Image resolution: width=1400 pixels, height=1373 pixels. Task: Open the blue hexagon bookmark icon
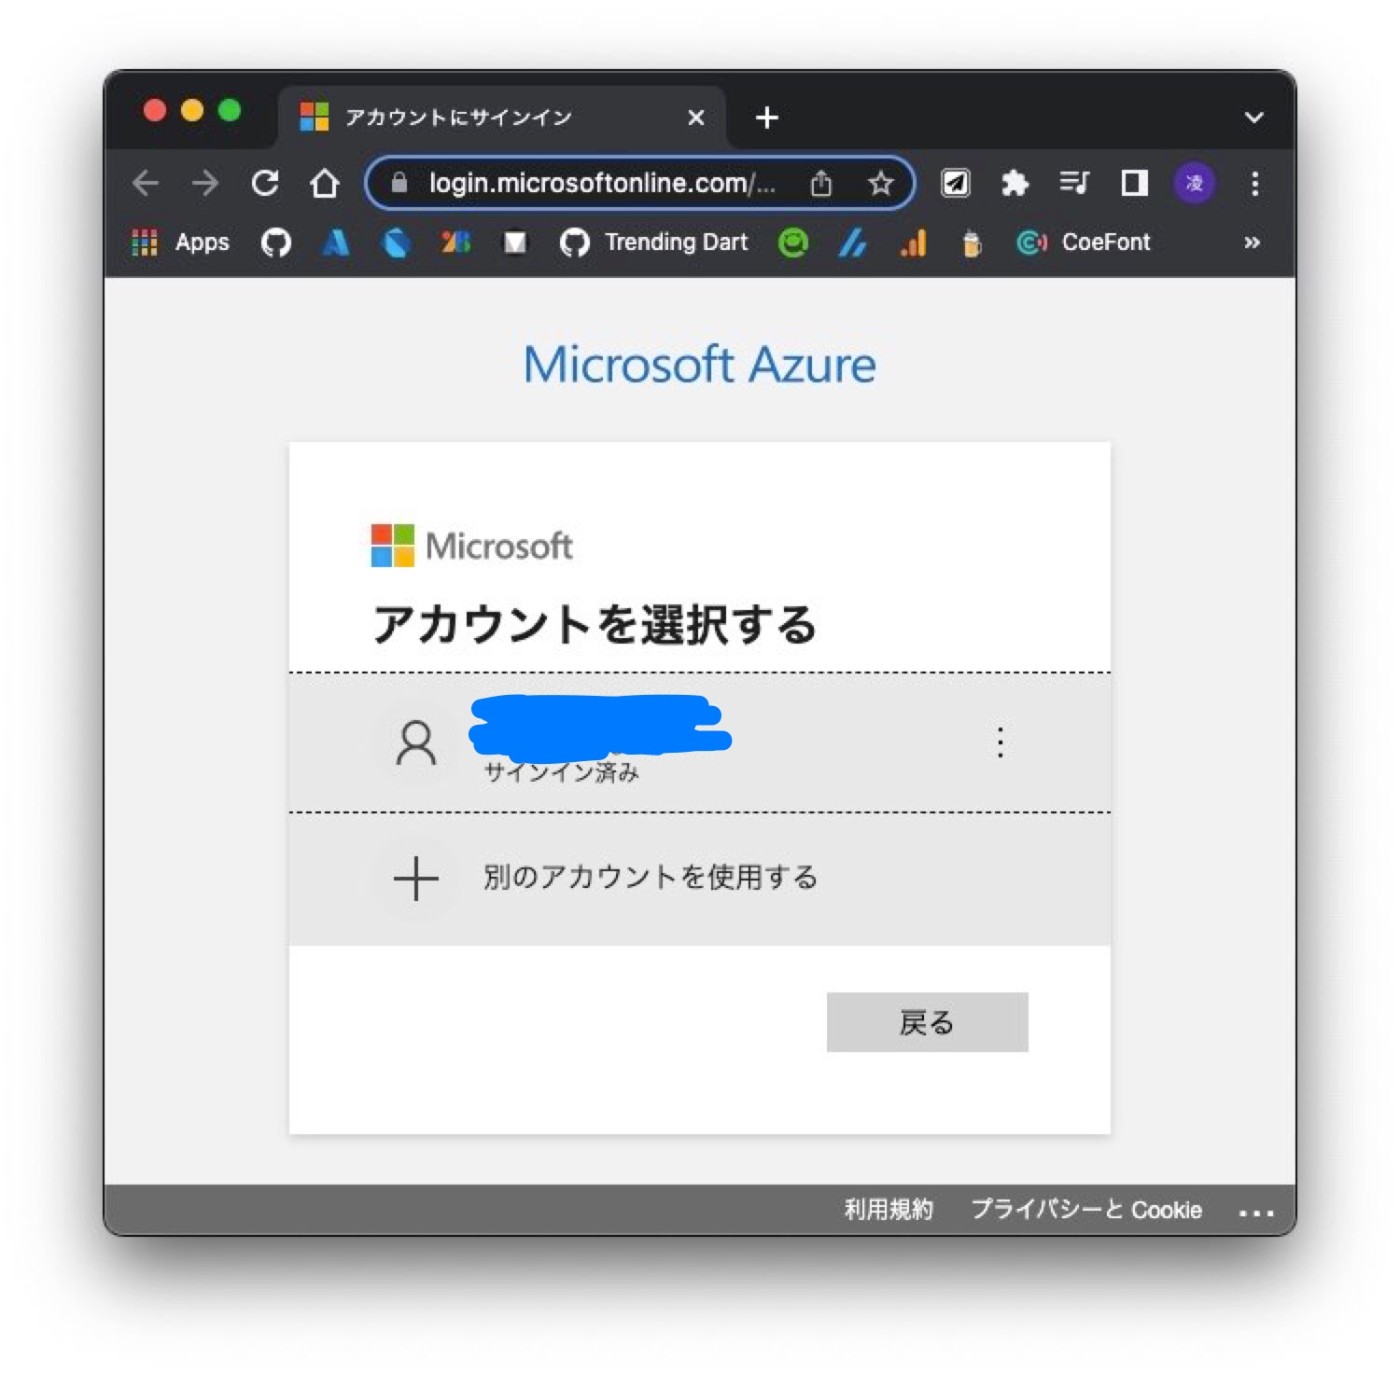[x=396, y=242]
